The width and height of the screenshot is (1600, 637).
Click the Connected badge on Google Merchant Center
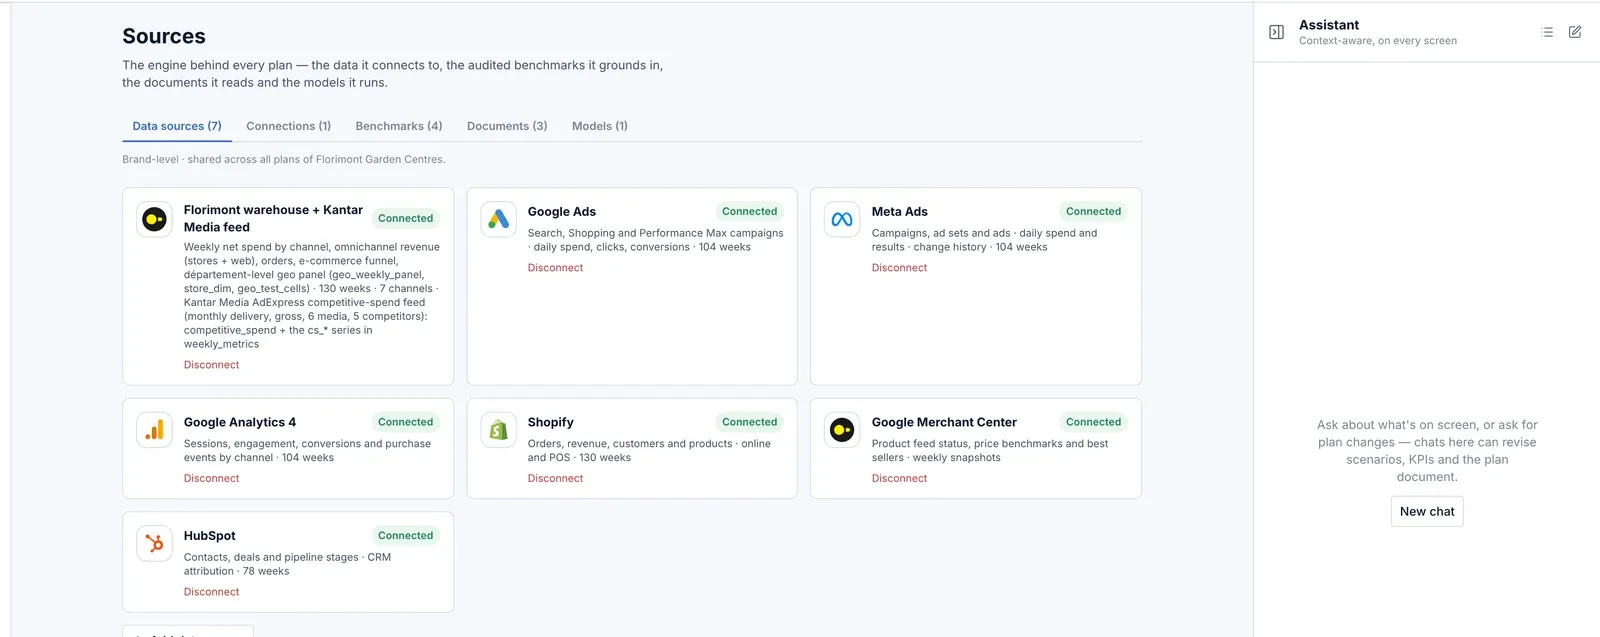pyautogui.click(x=1093, y=422)
